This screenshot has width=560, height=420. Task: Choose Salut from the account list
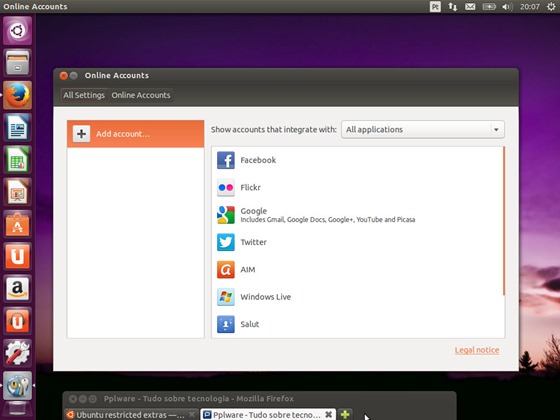pos(357,324)
